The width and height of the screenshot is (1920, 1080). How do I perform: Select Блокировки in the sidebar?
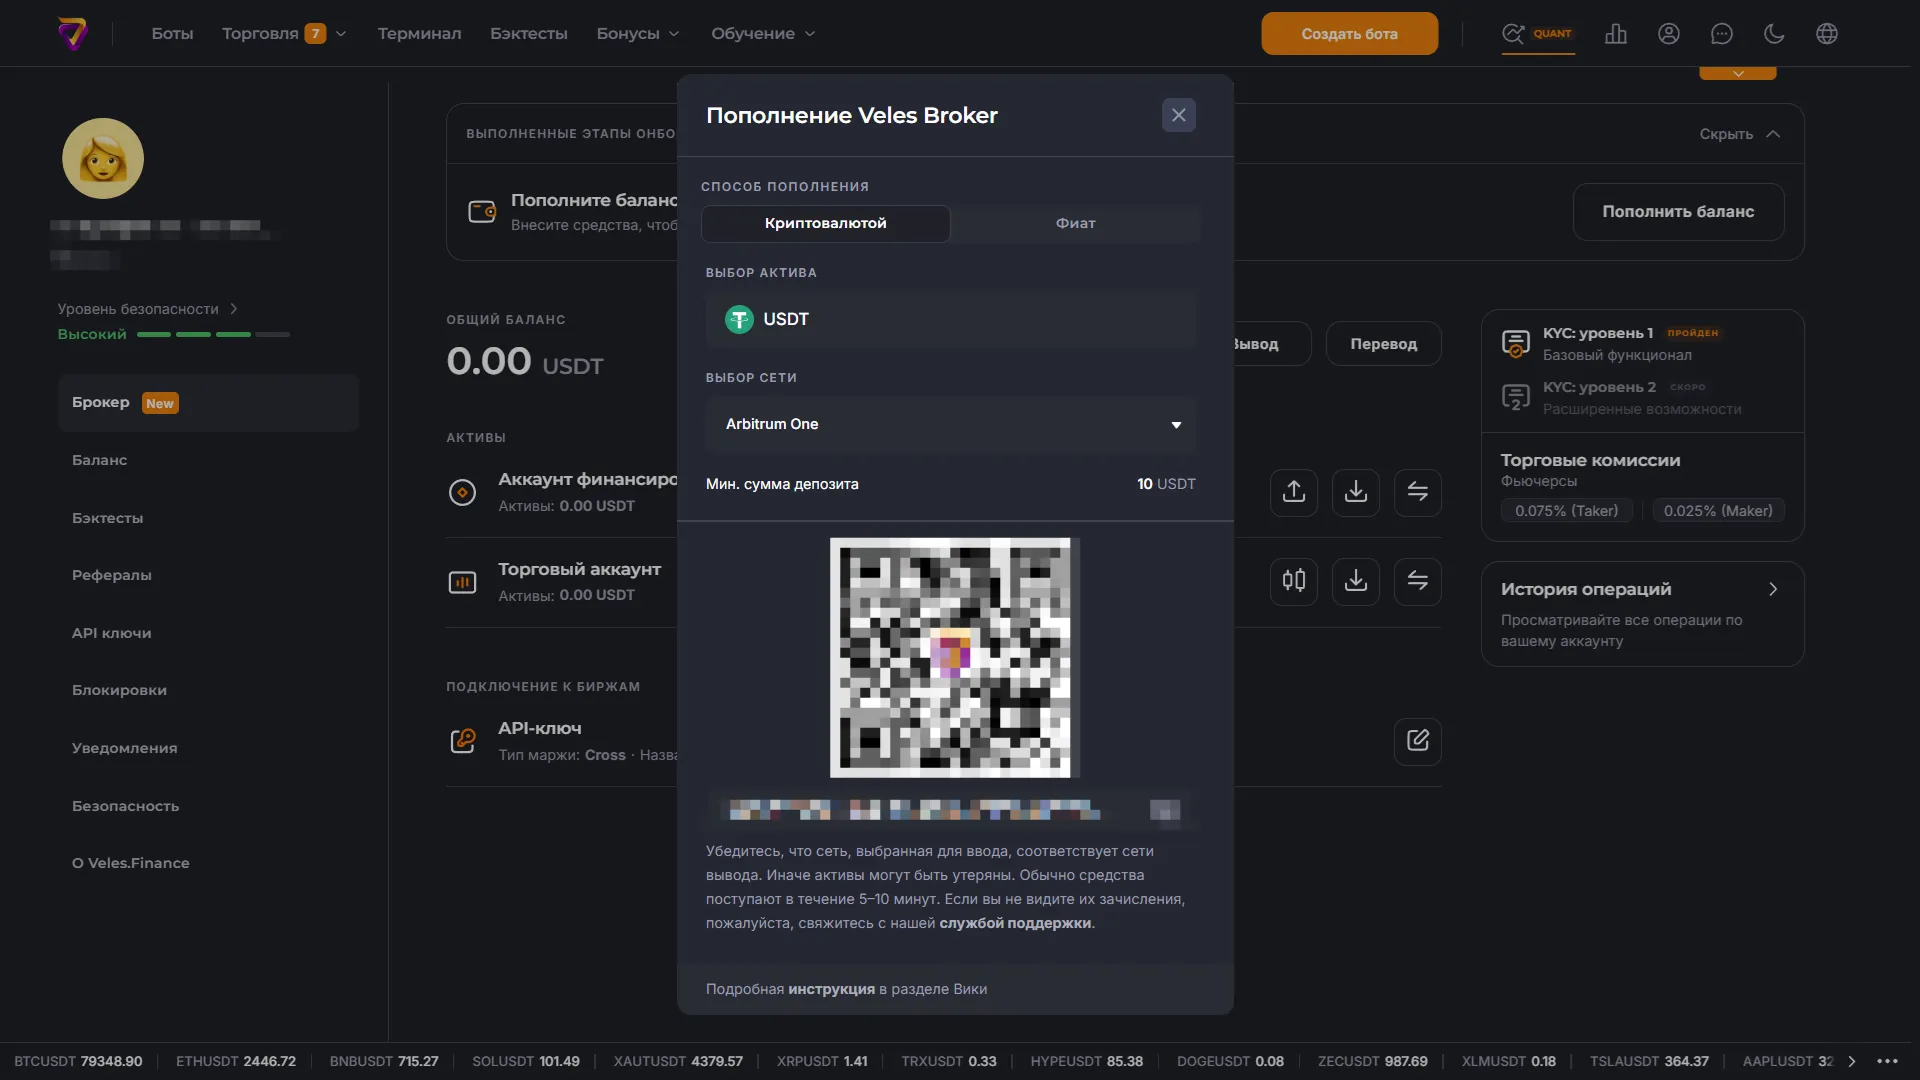click(x=119, y=690)
